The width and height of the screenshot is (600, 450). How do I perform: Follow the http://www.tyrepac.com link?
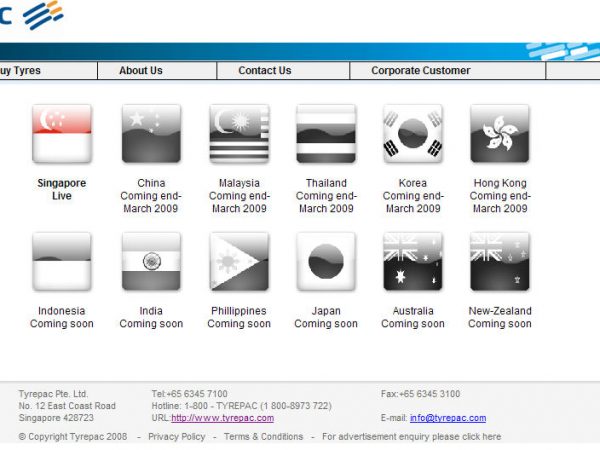(x=222, y=418)
